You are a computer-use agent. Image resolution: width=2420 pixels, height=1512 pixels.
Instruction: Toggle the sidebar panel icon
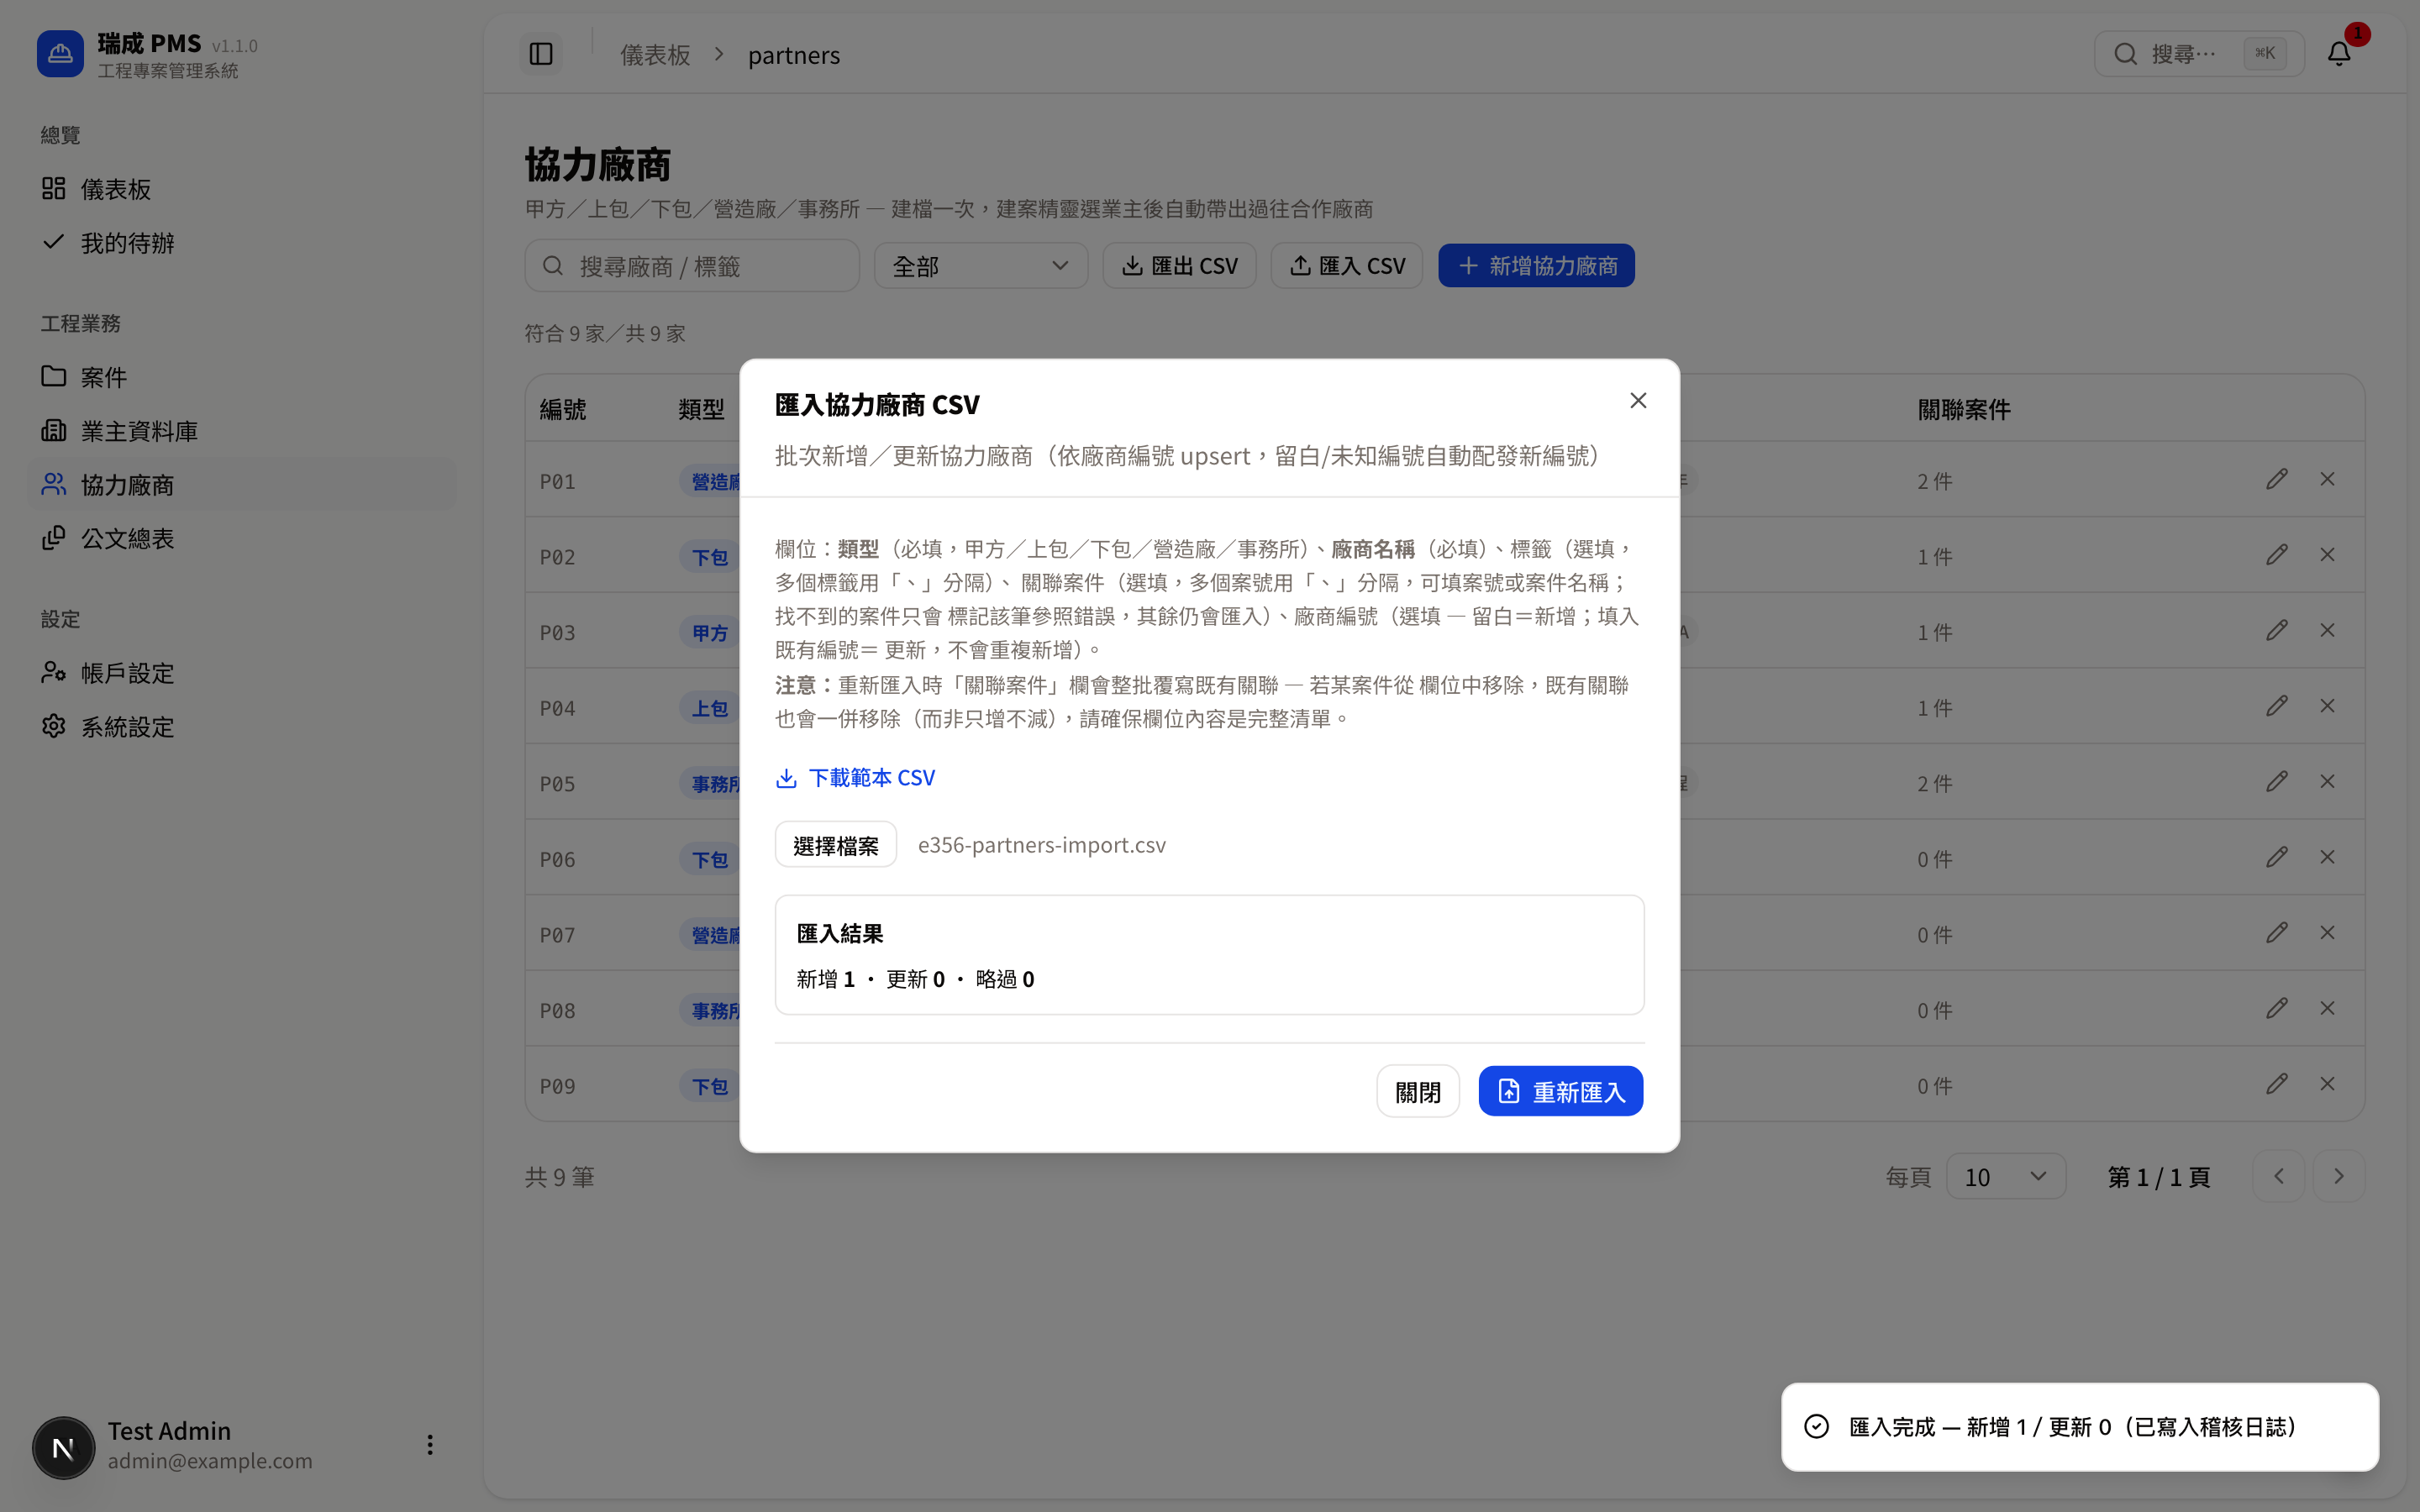541,54
